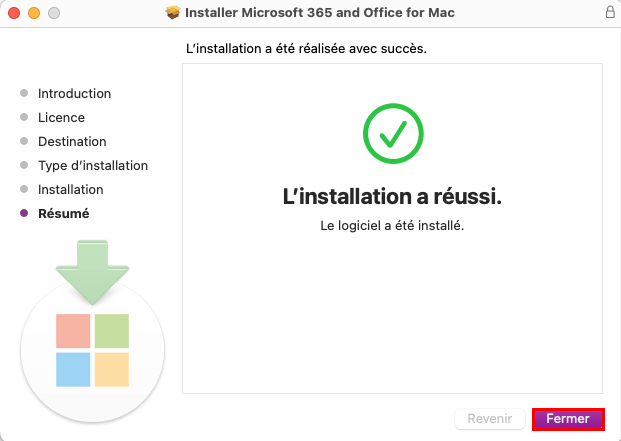This screenshot has height=441, width=621.
Task: Click the text "Le logiciel a été installé."
Action: tap(392, 226)
